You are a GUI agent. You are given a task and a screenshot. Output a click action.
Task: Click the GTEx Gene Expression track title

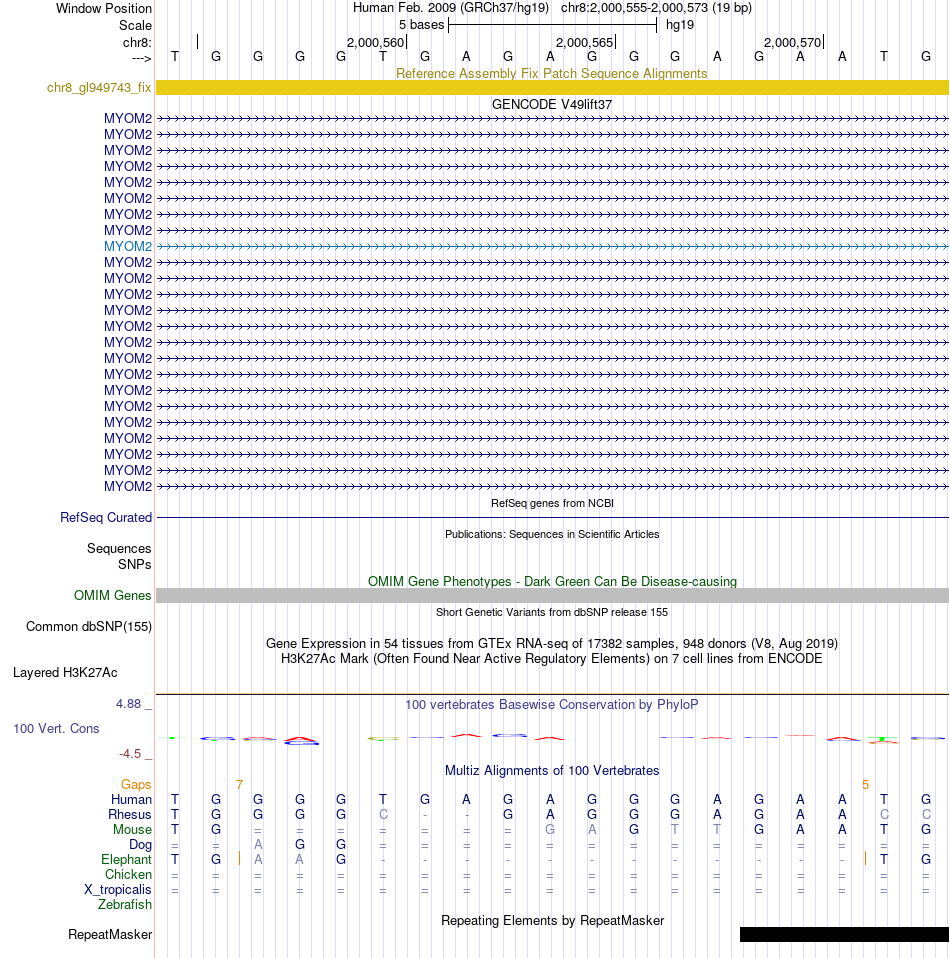click(x=552, y=643)
